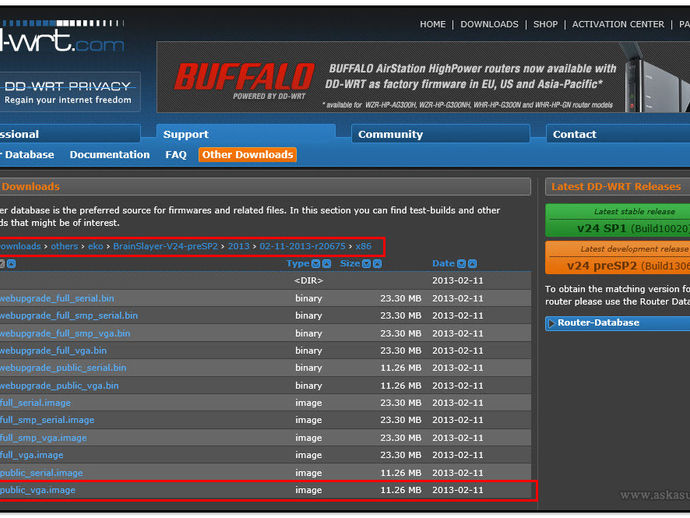This screenshot has width=690, height=518.
Task: Open Router Database sub-tab
Action: (x=27, y=154)
